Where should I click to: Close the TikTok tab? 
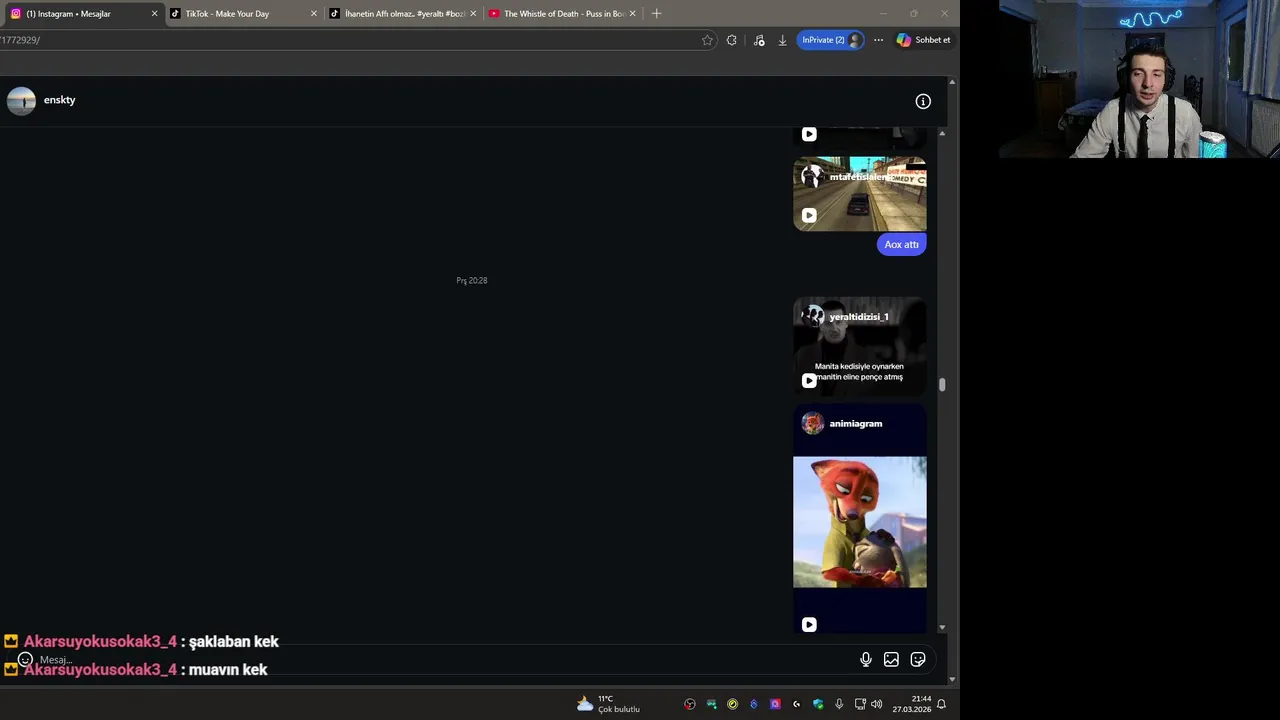click(314, 14)
